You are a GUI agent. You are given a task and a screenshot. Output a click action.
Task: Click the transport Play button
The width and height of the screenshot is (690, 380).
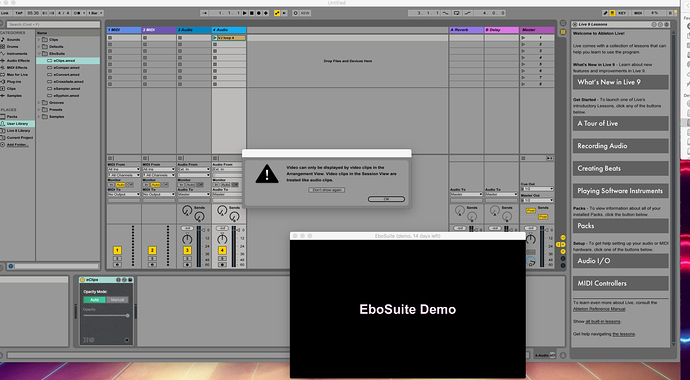245,13
